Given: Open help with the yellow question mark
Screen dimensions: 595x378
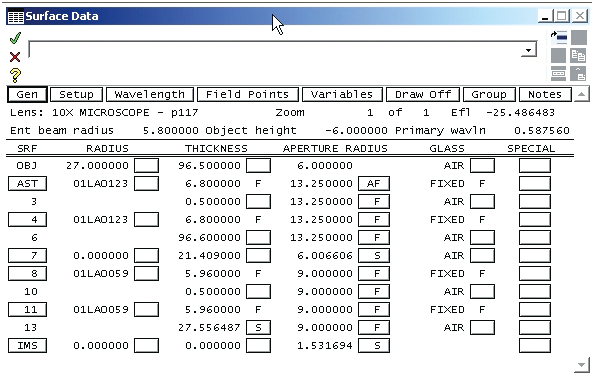Looking at the screenshot, I should point(15,75).
